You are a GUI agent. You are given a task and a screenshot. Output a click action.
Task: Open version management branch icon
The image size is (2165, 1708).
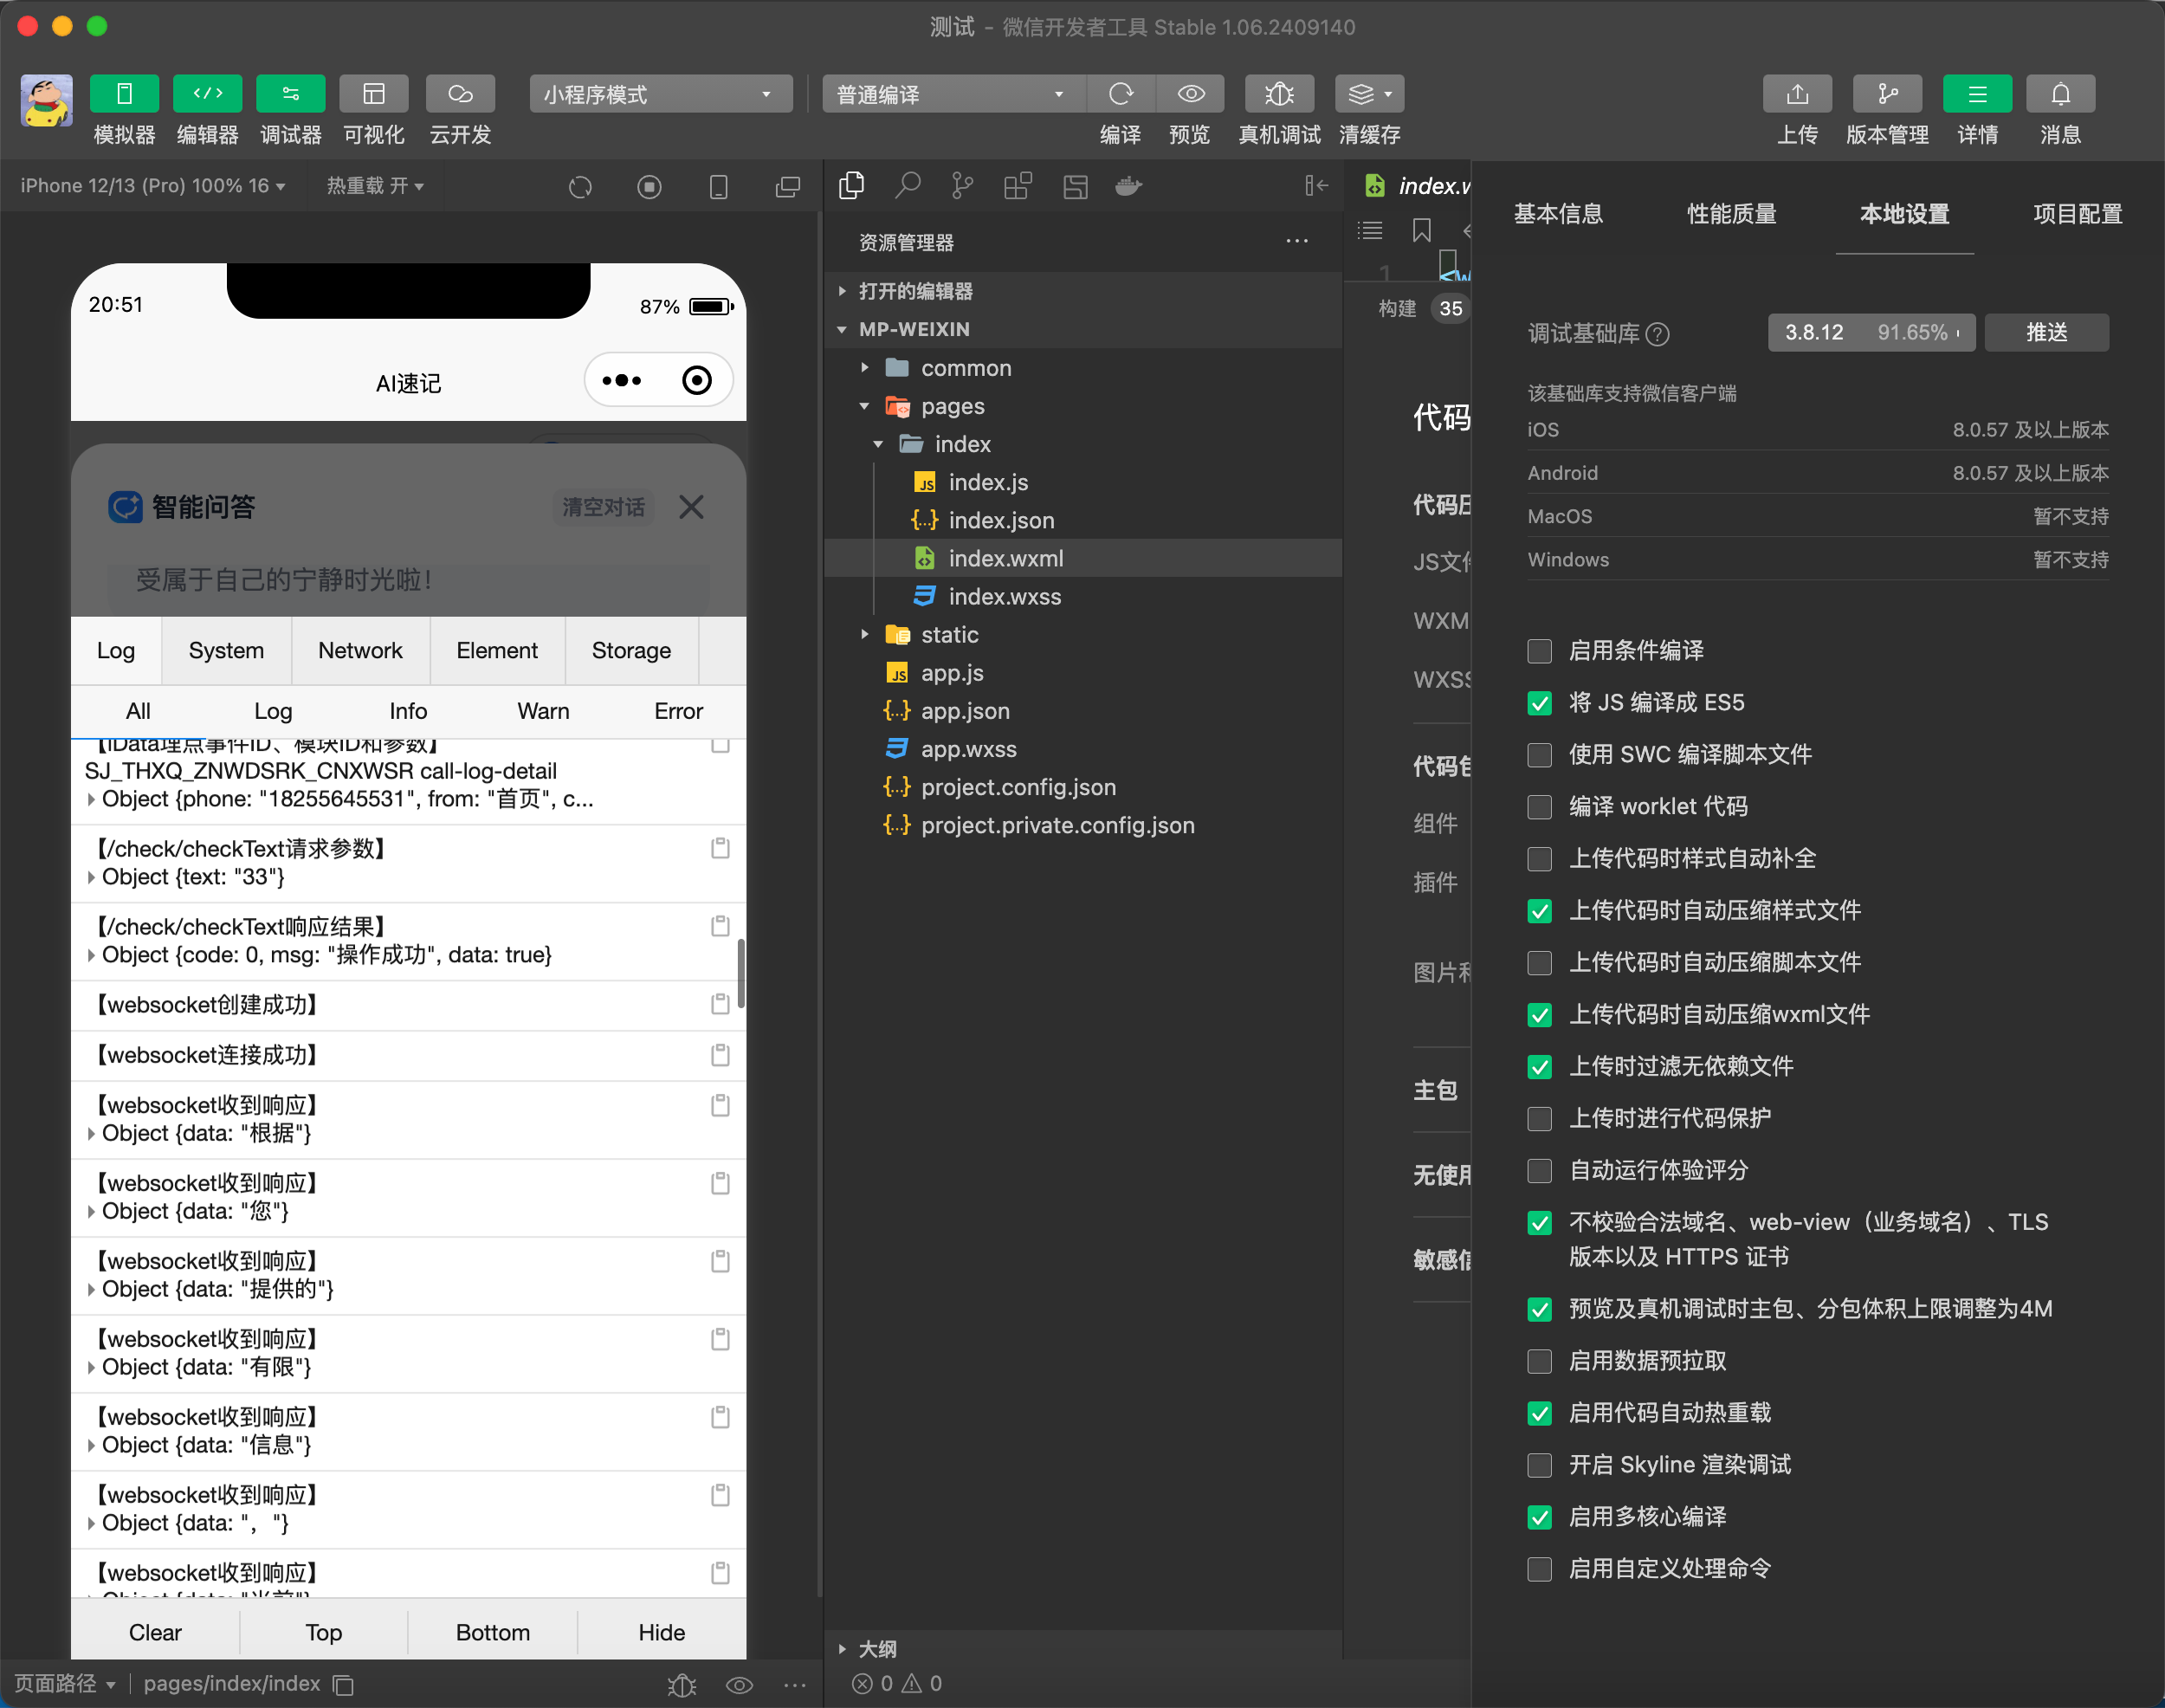[x=1886, y=94]
